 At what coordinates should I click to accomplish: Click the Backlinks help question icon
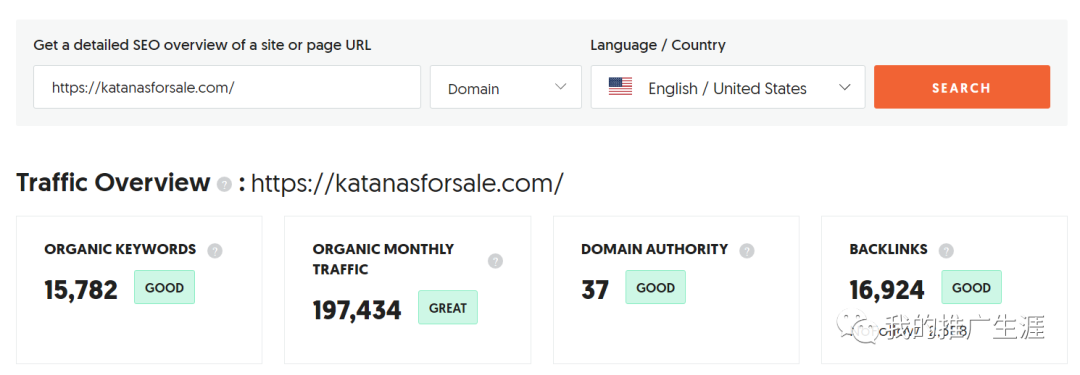(946, 251)
